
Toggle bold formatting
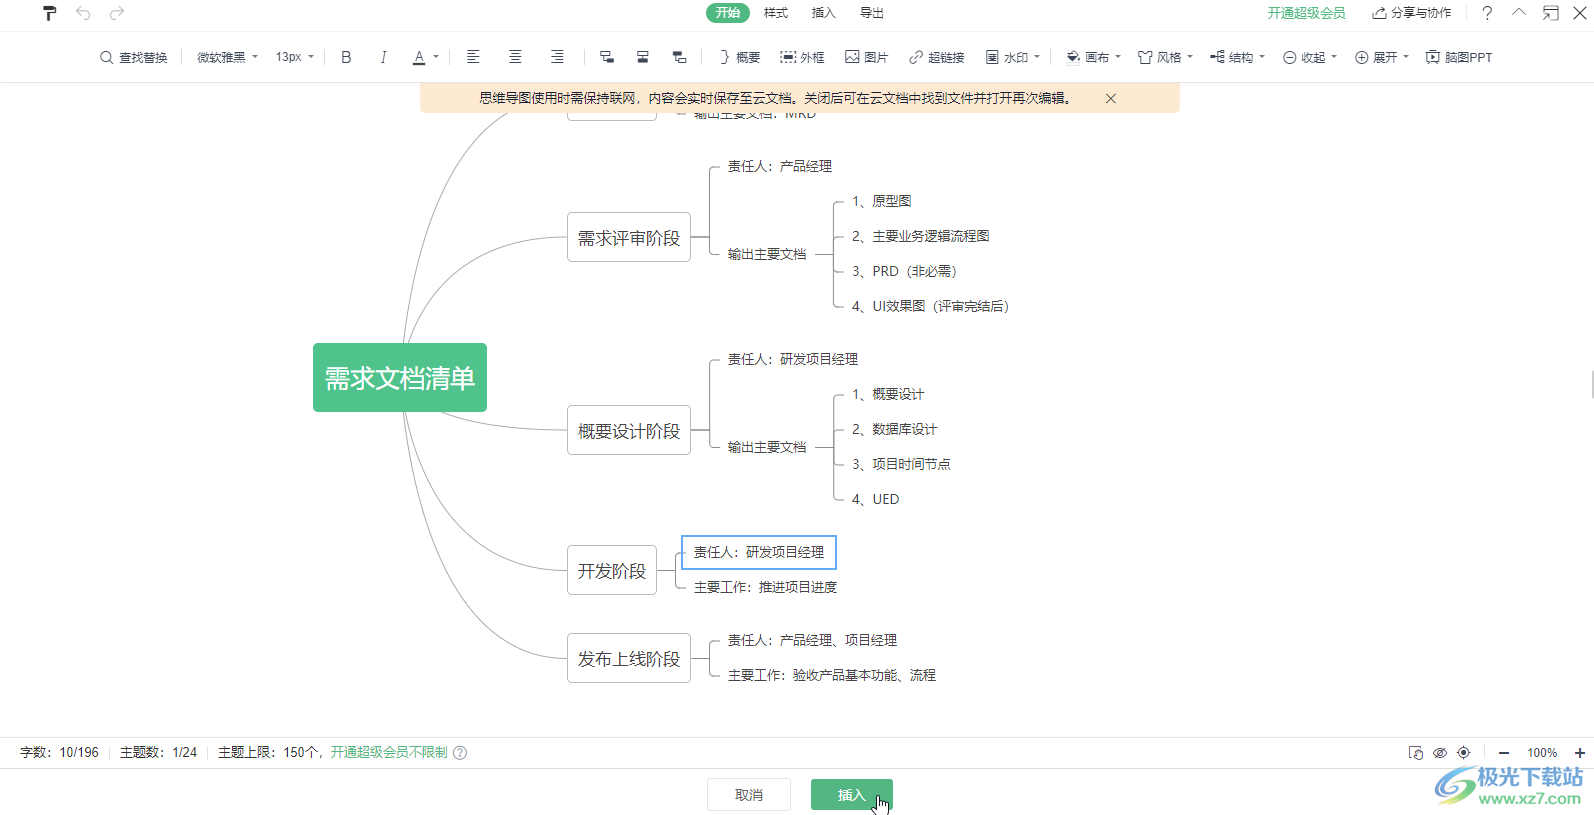point(346,57)
